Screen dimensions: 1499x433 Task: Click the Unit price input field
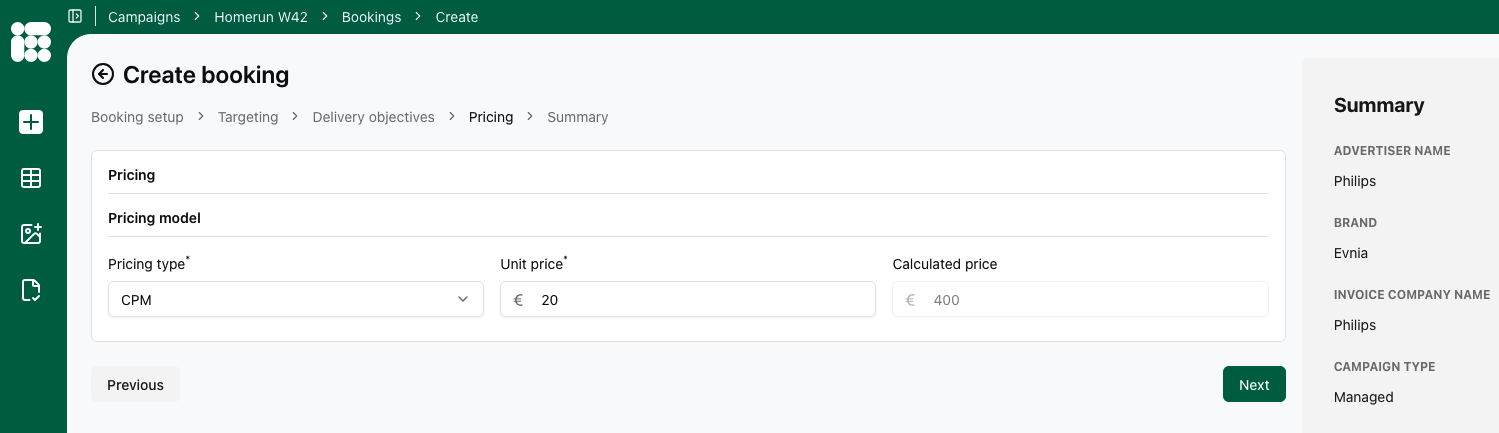point(688,299)
